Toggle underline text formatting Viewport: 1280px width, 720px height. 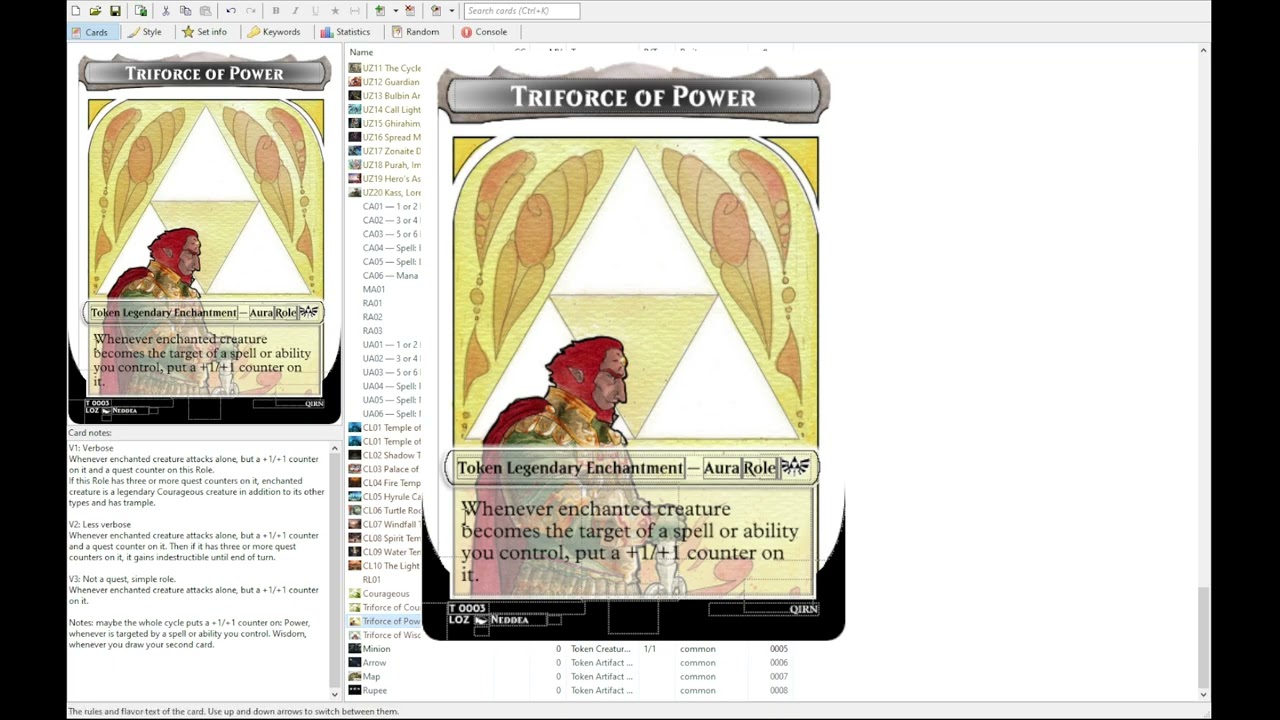pyautogui.click(x=315, y=11)
